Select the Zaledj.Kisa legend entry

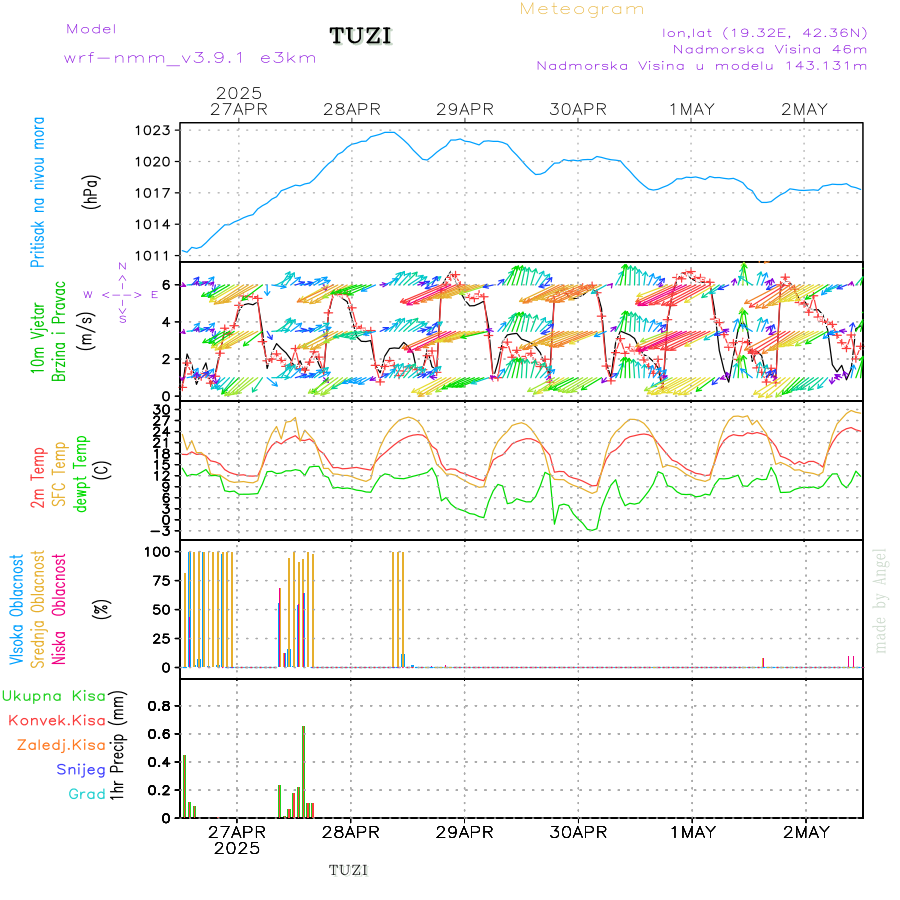[x=61, y=745]
